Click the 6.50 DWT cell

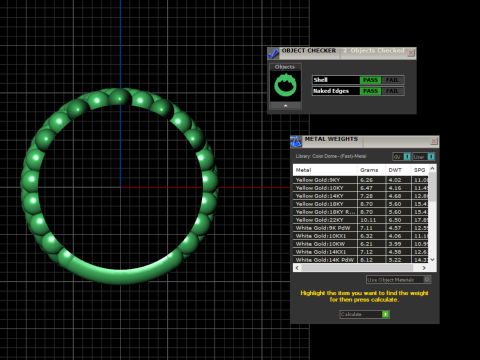pyautogui.click(x=398, y=220)
